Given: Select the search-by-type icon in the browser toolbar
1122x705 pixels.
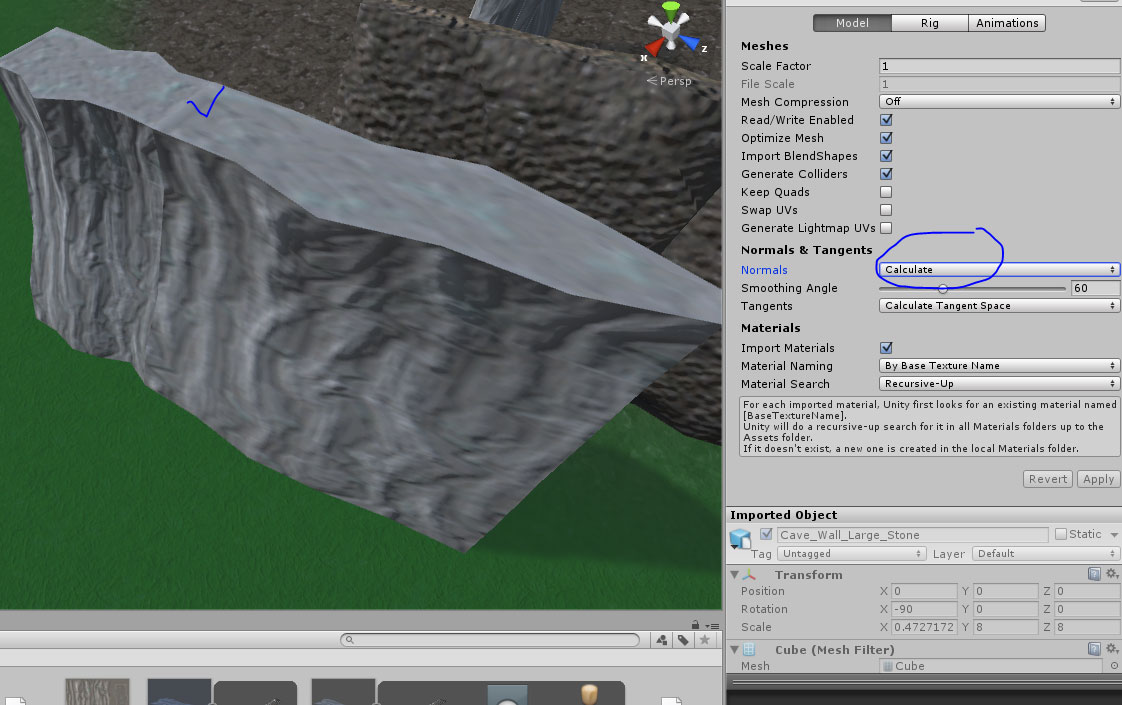Looking at the screenshot, I should click(x=662, y=639).
